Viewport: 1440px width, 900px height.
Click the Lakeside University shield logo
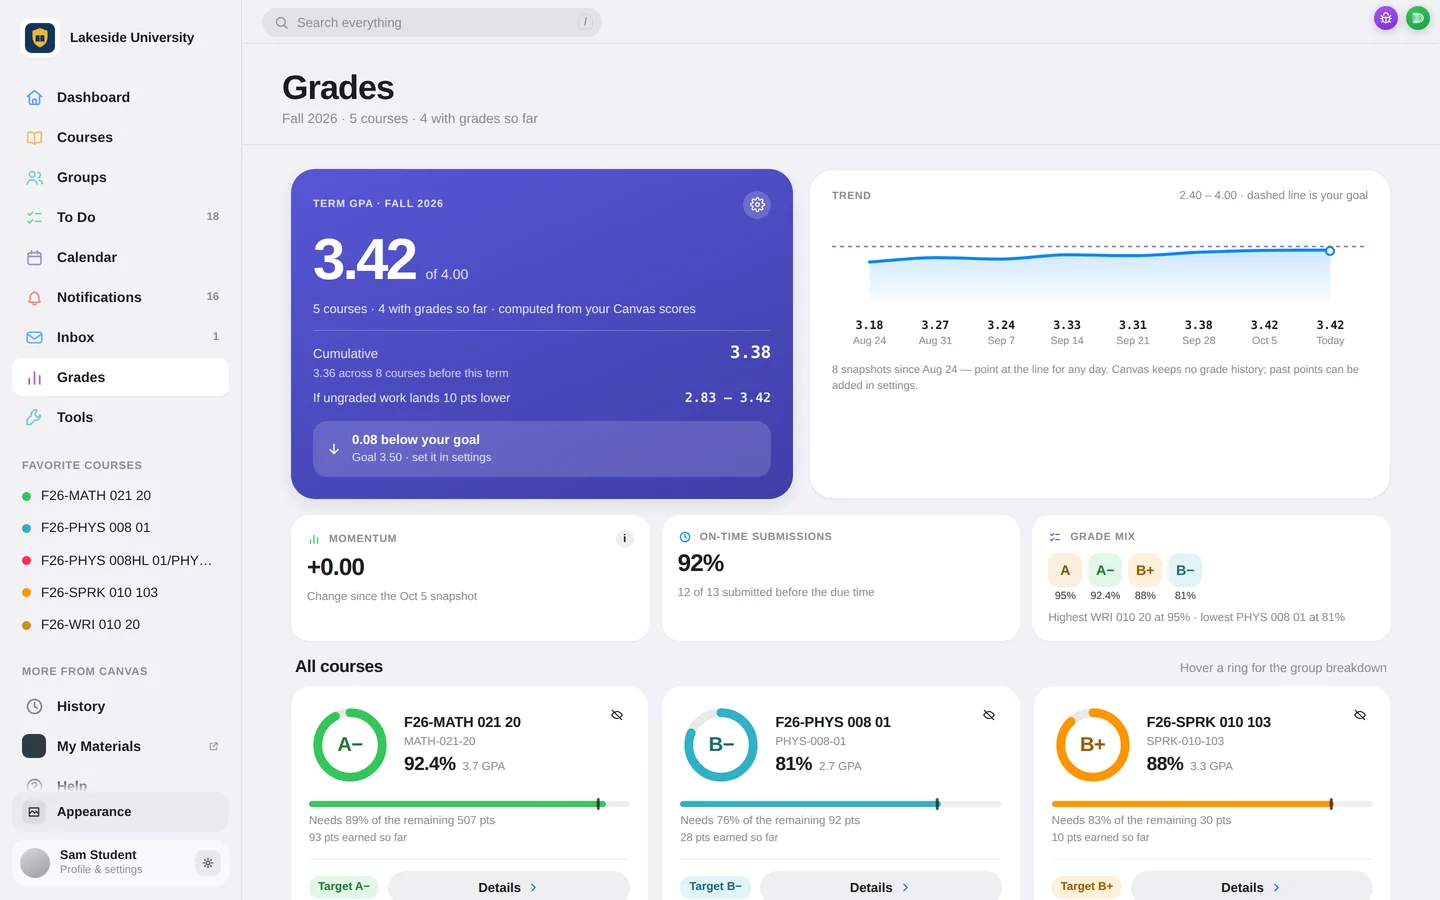[x=40, y=38]
